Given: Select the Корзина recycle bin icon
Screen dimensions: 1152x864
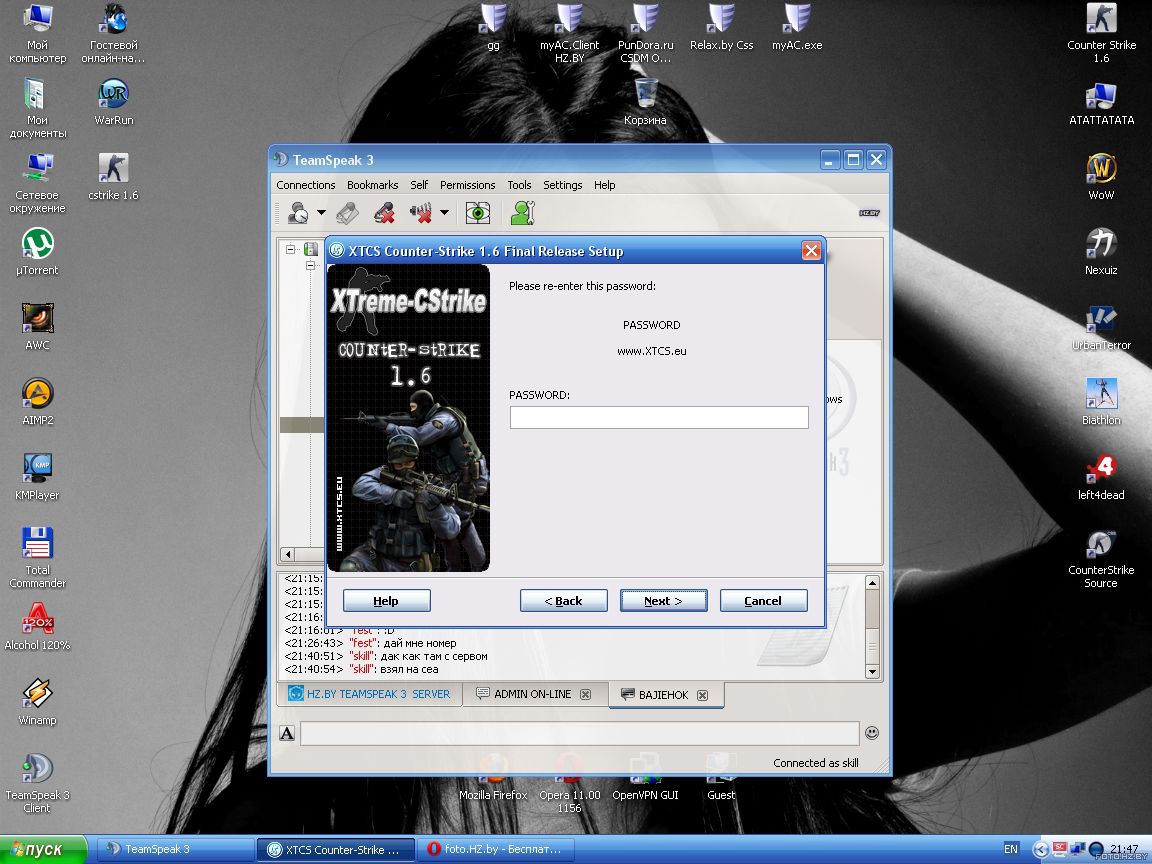Looking at the screenshot, I should tap(646, 102).
